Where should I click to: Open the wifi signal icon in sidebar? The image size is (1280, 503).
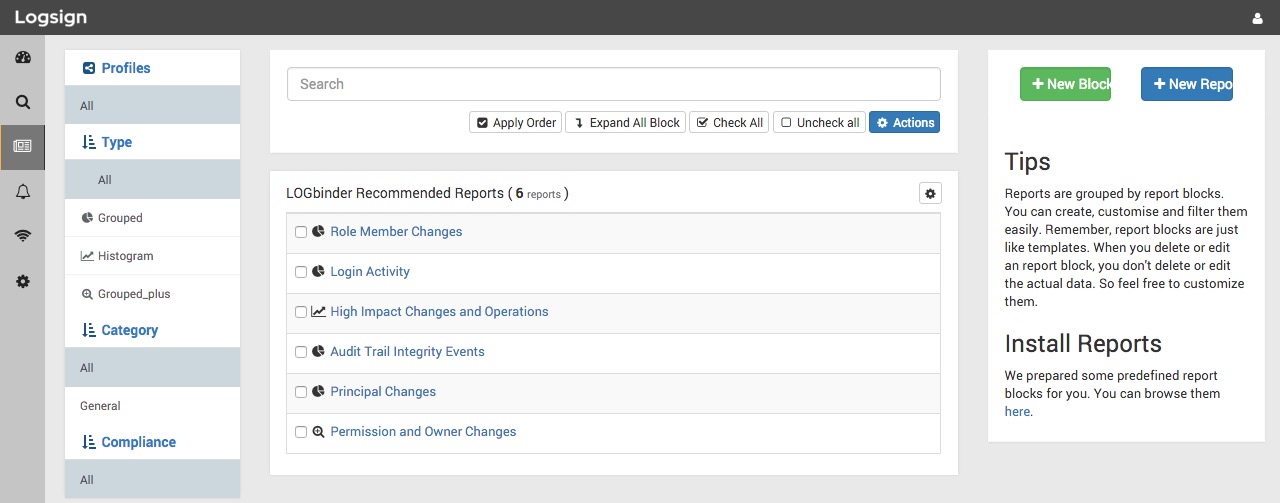point(22,236)
